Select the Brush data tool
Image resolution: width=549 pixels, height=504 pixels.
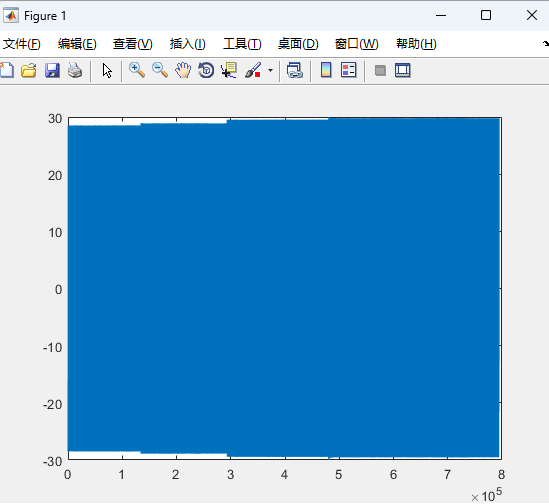pyautogui.click(x=253, y=70)
